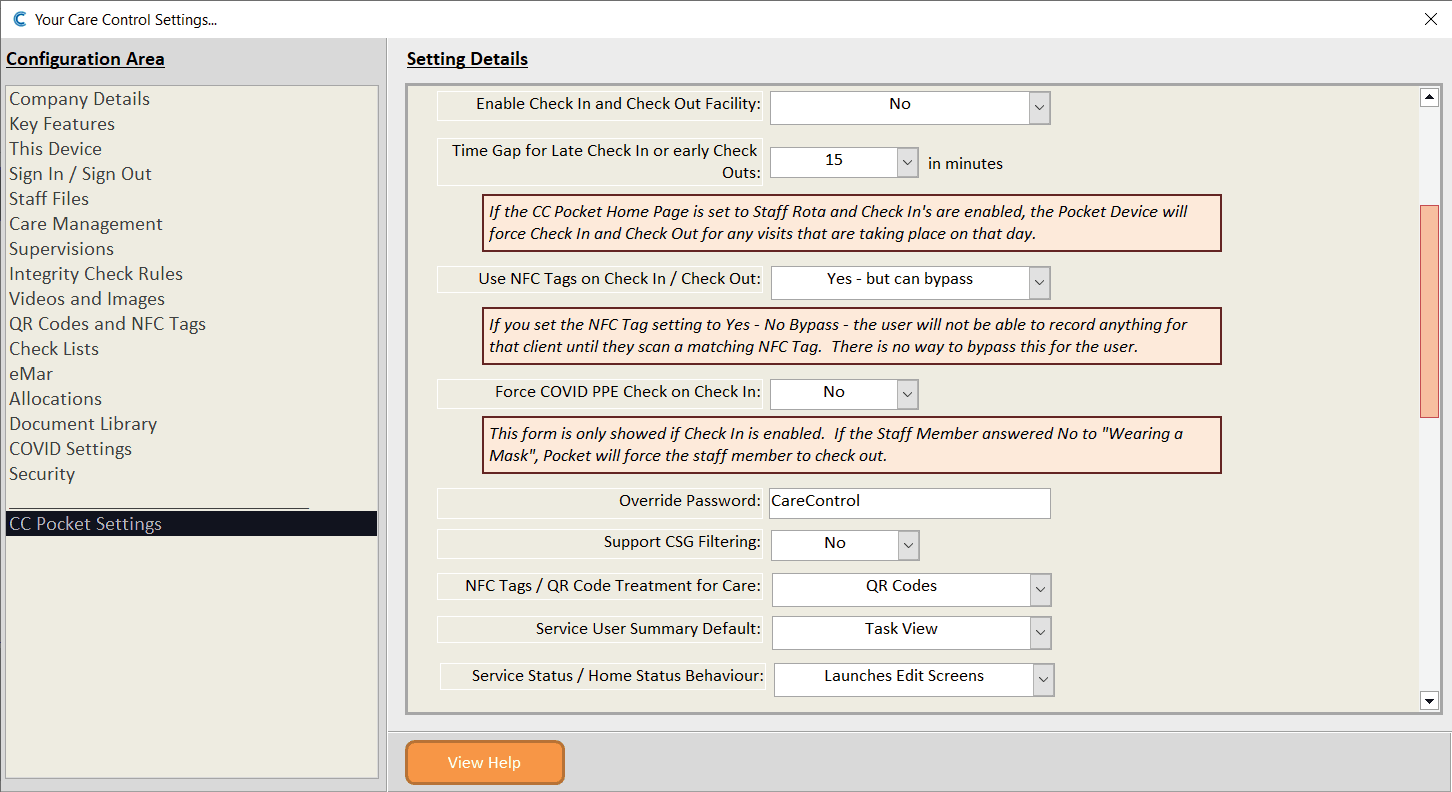Click the Configuration Area heading
Screen dimensions: 1452x792
[x=85, y=59]
